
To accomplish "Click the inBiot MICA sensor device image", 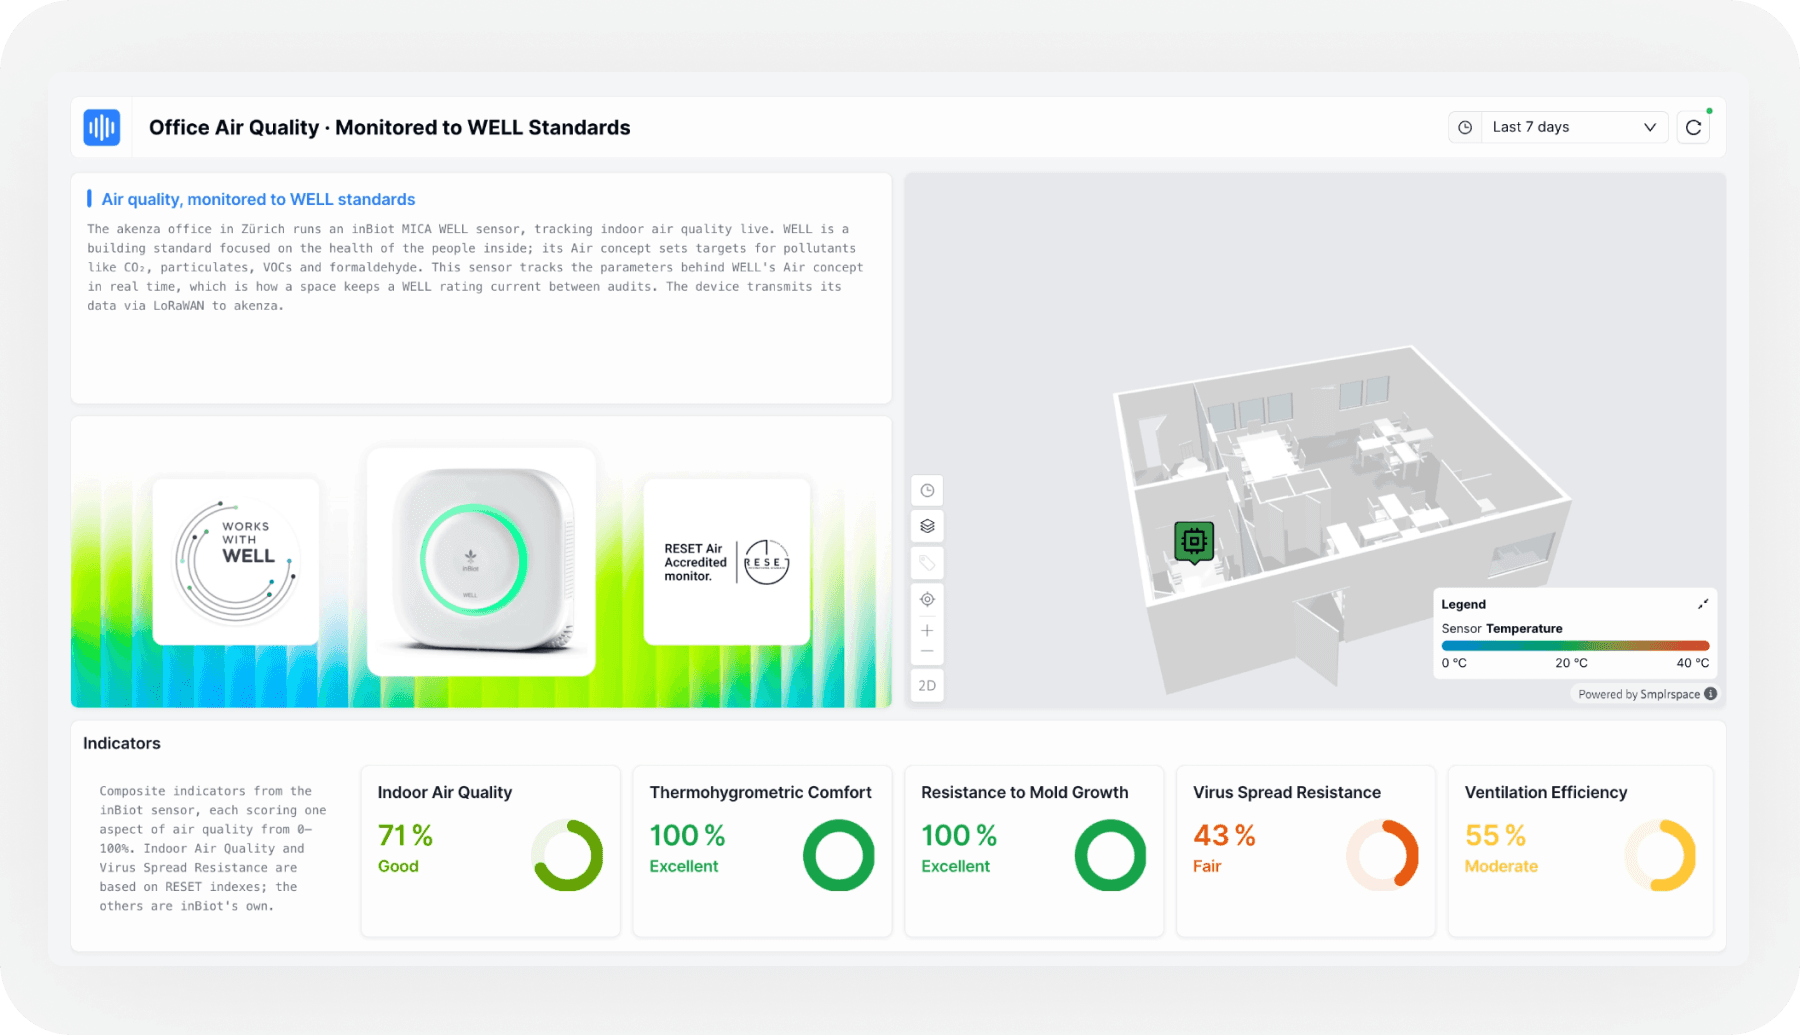I will pyautogui.click(x=481, y=561).
